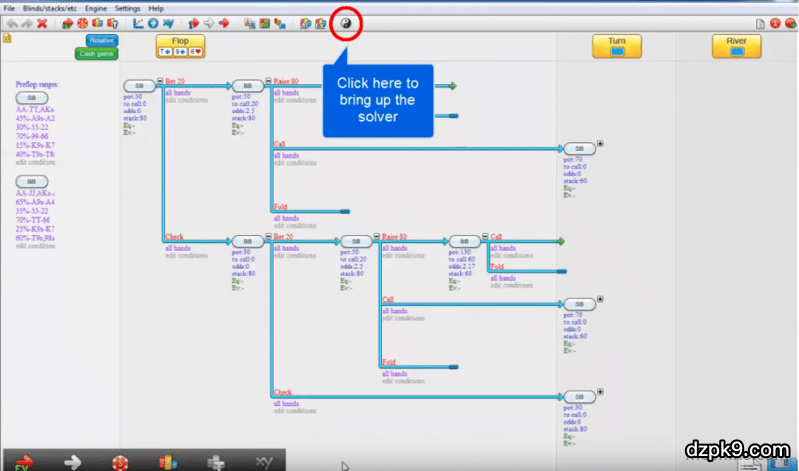799x471 pixels.
Task: Collapse the Bet 20 branch of first SB node
Action: 160,81
